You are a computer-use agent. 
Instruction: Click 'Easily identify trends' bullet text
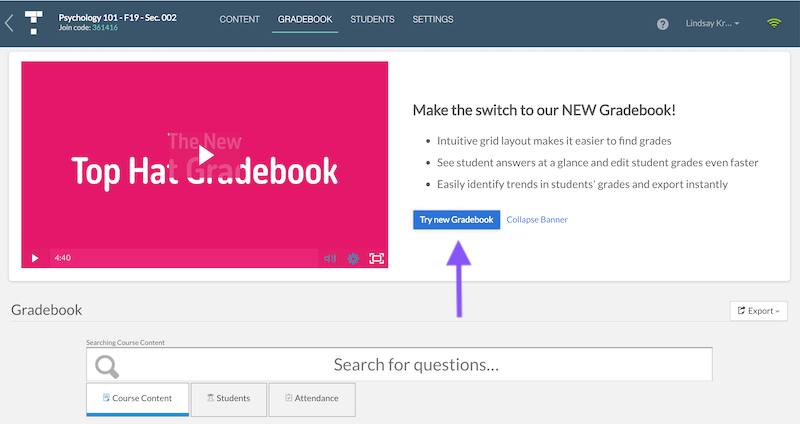point(582,184)
